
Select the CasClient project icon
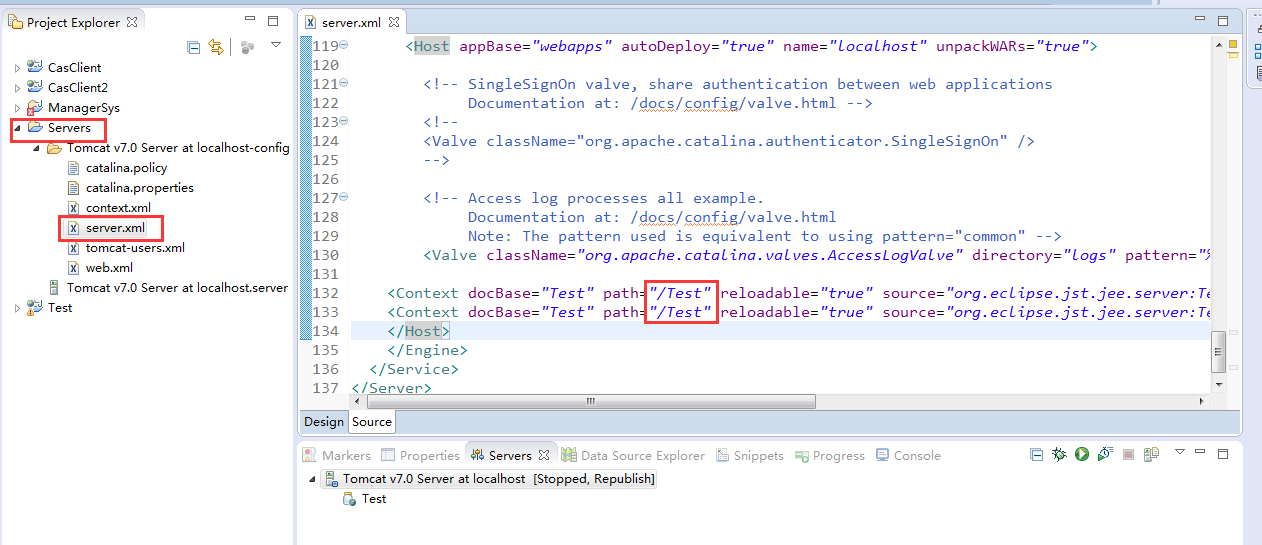click(x=35, y=68)
